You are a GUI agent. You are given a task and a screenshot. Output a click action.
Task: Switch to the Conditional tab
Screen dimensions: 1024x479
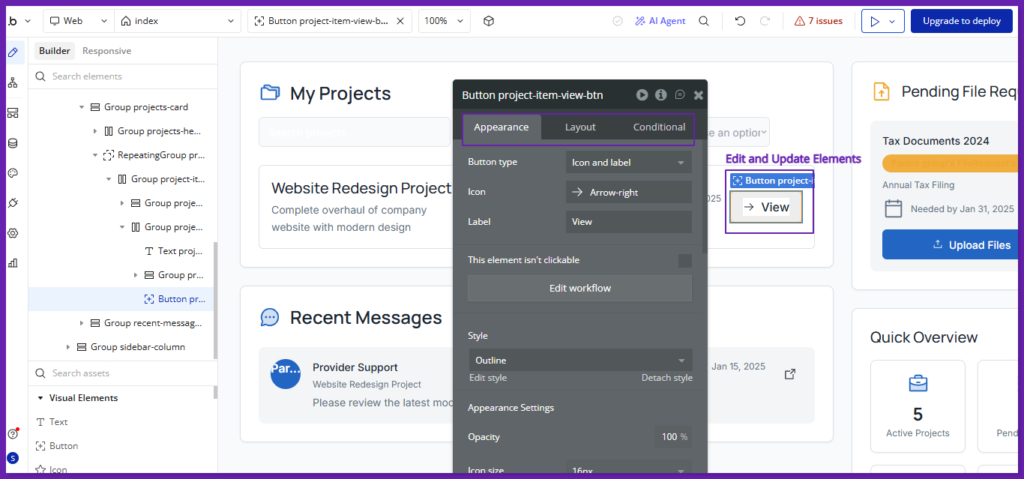tap(659, 127)
